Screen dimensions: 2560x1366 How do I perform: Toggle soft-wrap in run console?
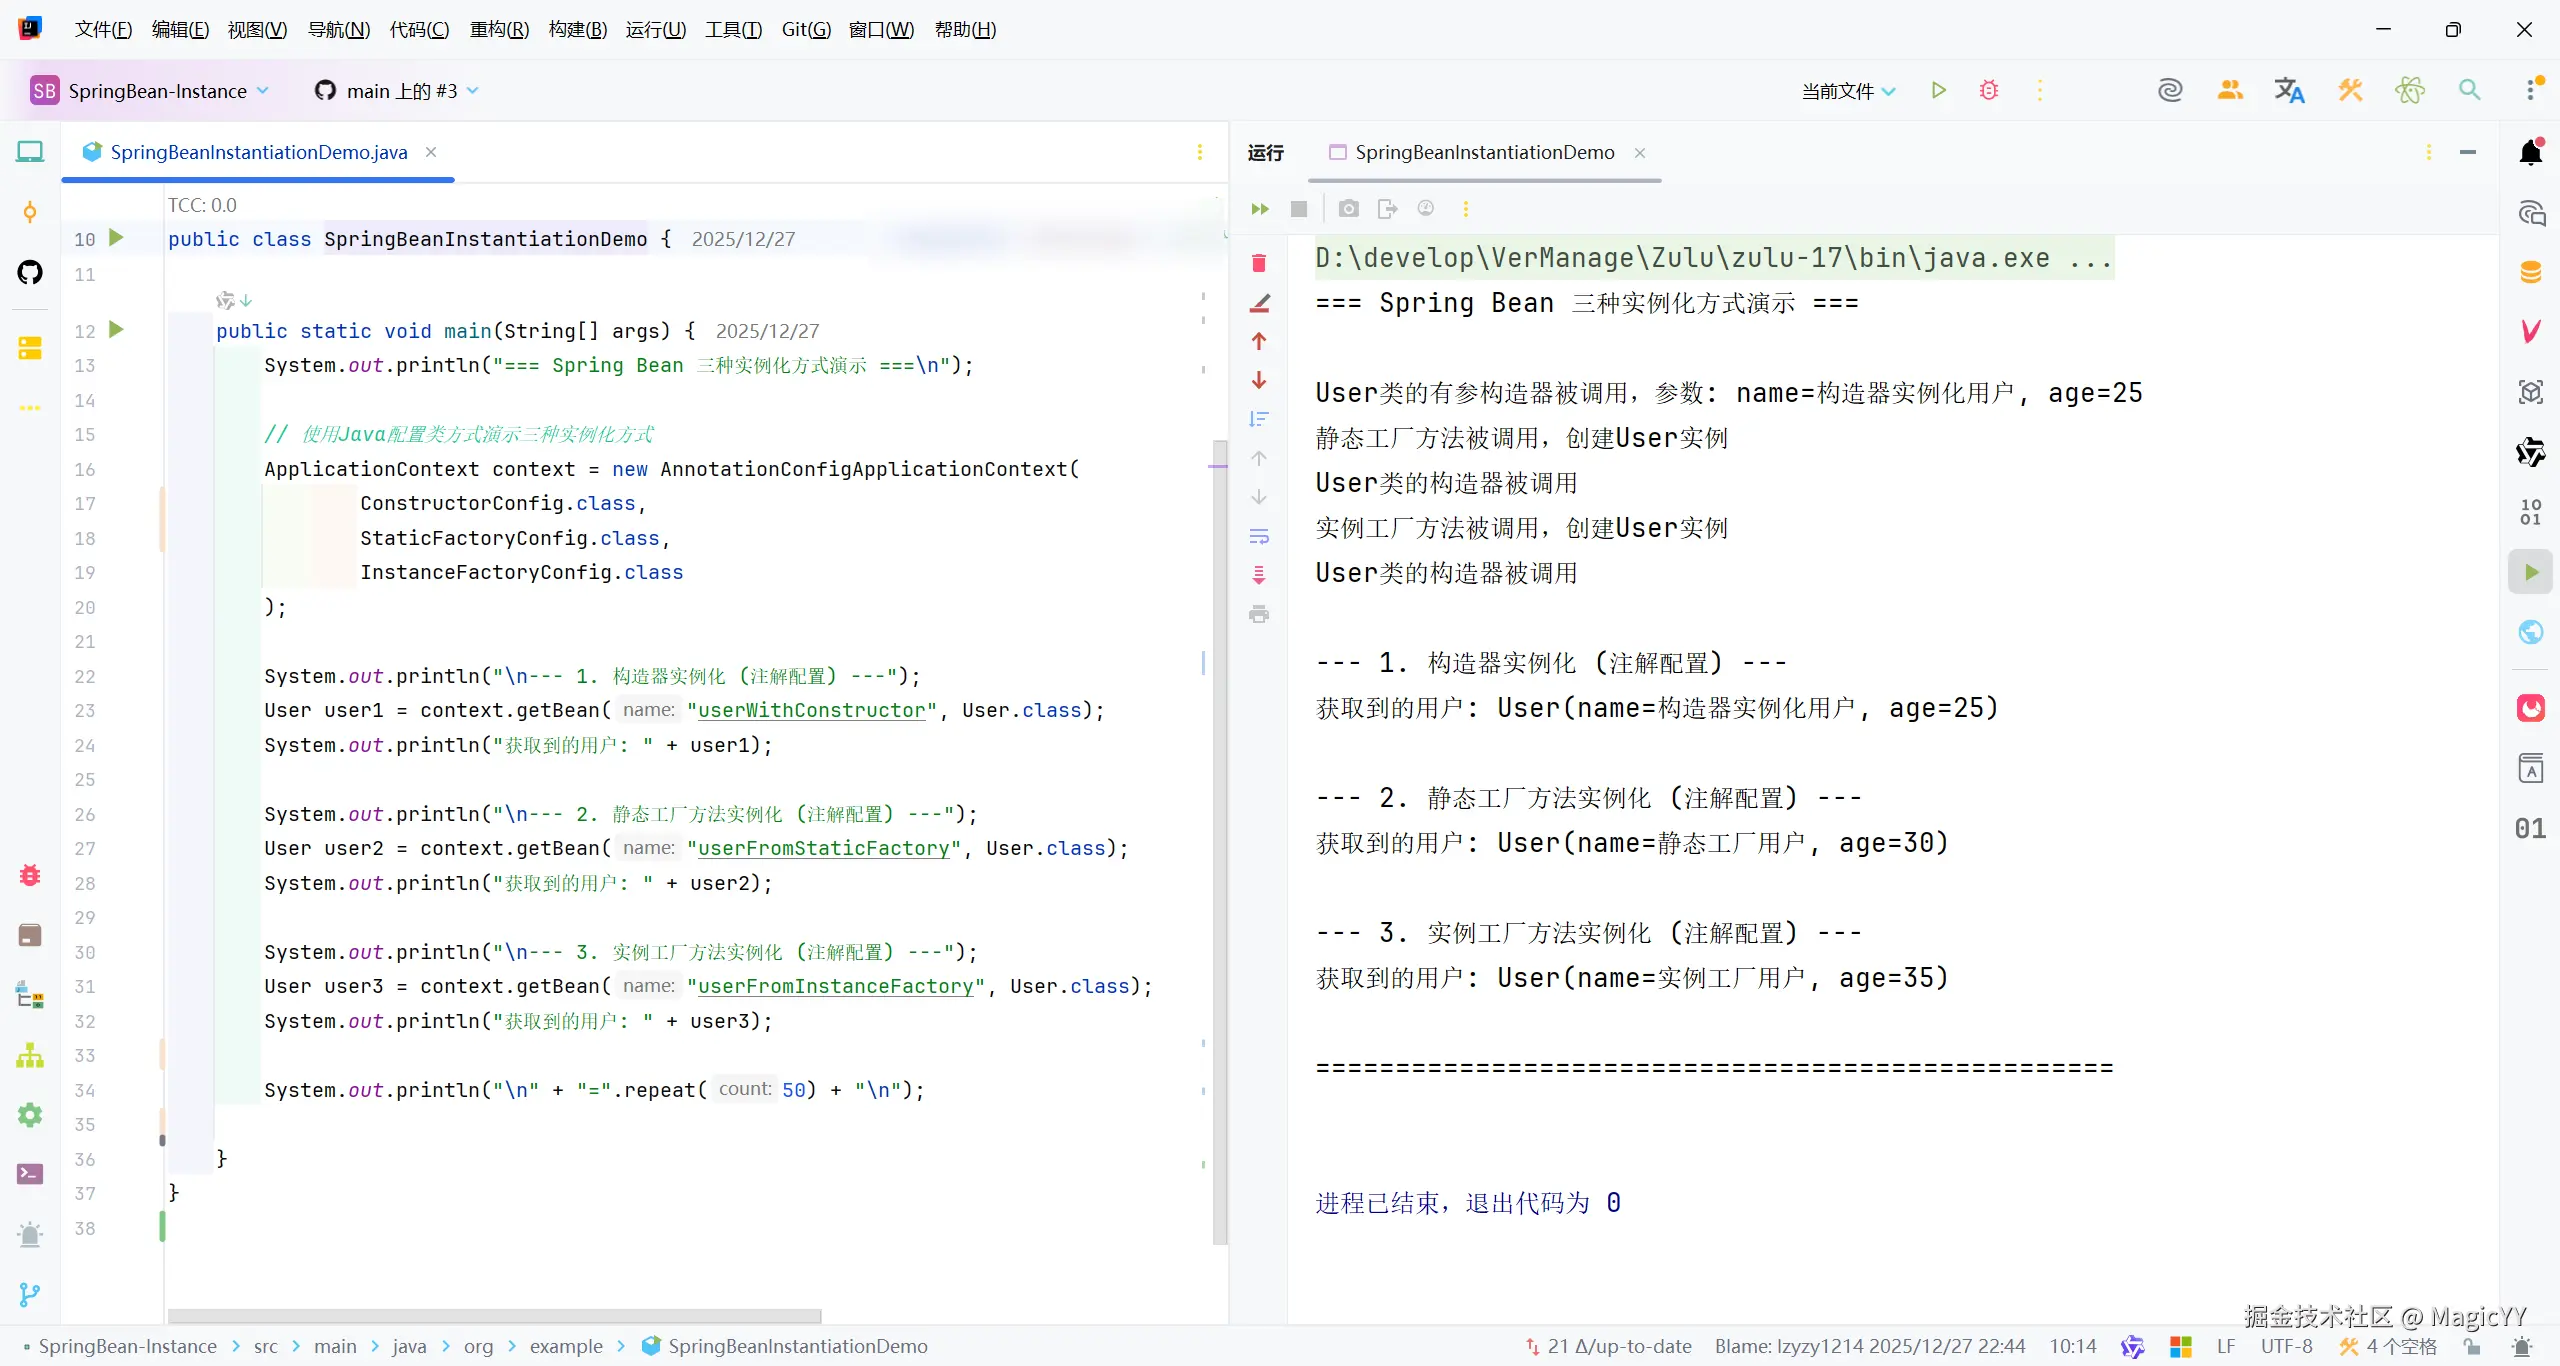1259,536
